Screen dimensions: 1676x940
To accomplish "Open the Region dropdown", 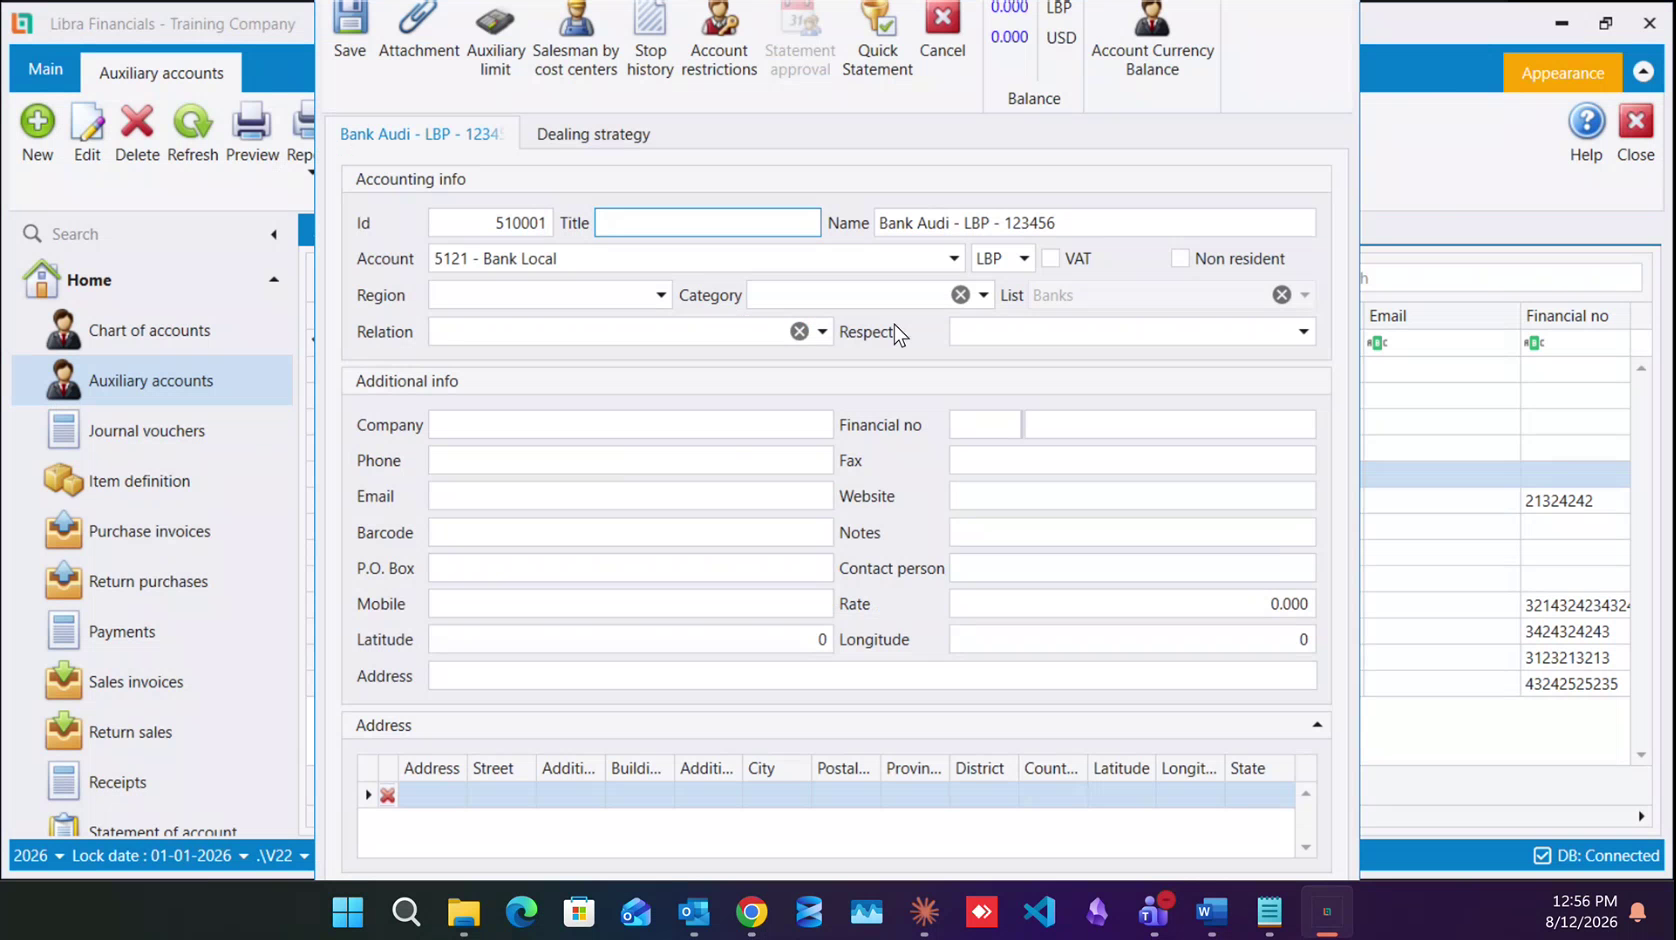I will pyautogui.click(x=660, y=295).
